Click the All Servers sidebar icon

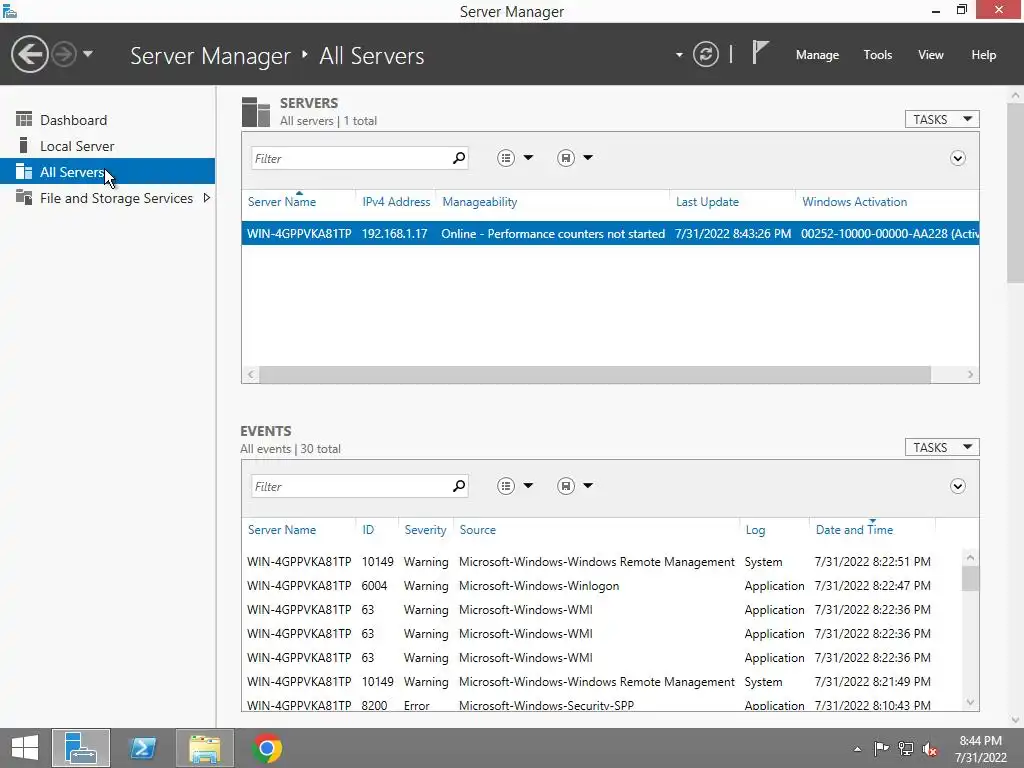[24, 171]
